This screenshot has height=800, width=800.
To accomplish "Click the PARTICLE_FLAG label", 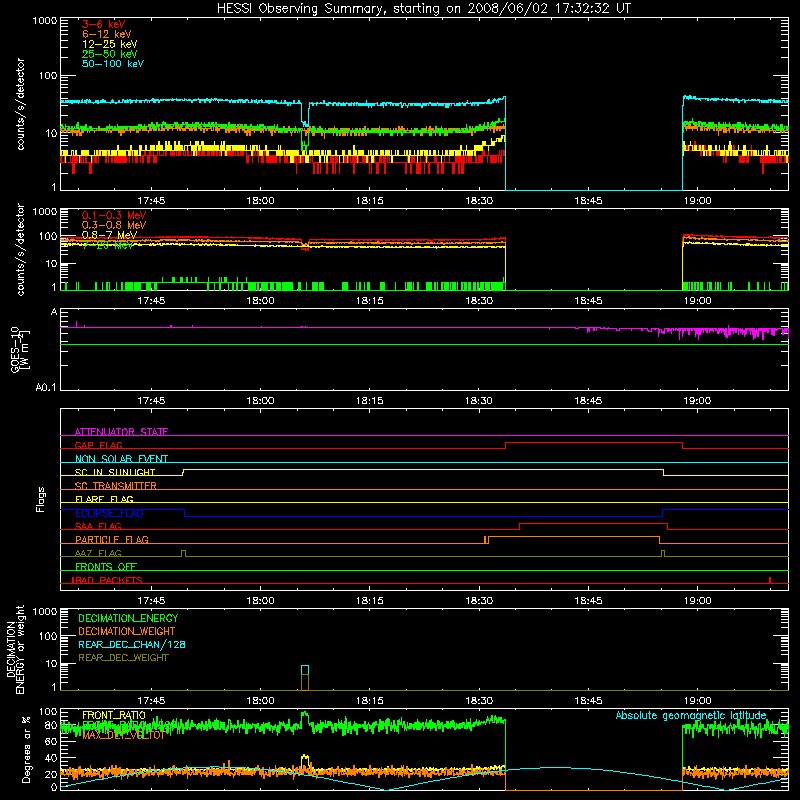I will click(112, 539).
